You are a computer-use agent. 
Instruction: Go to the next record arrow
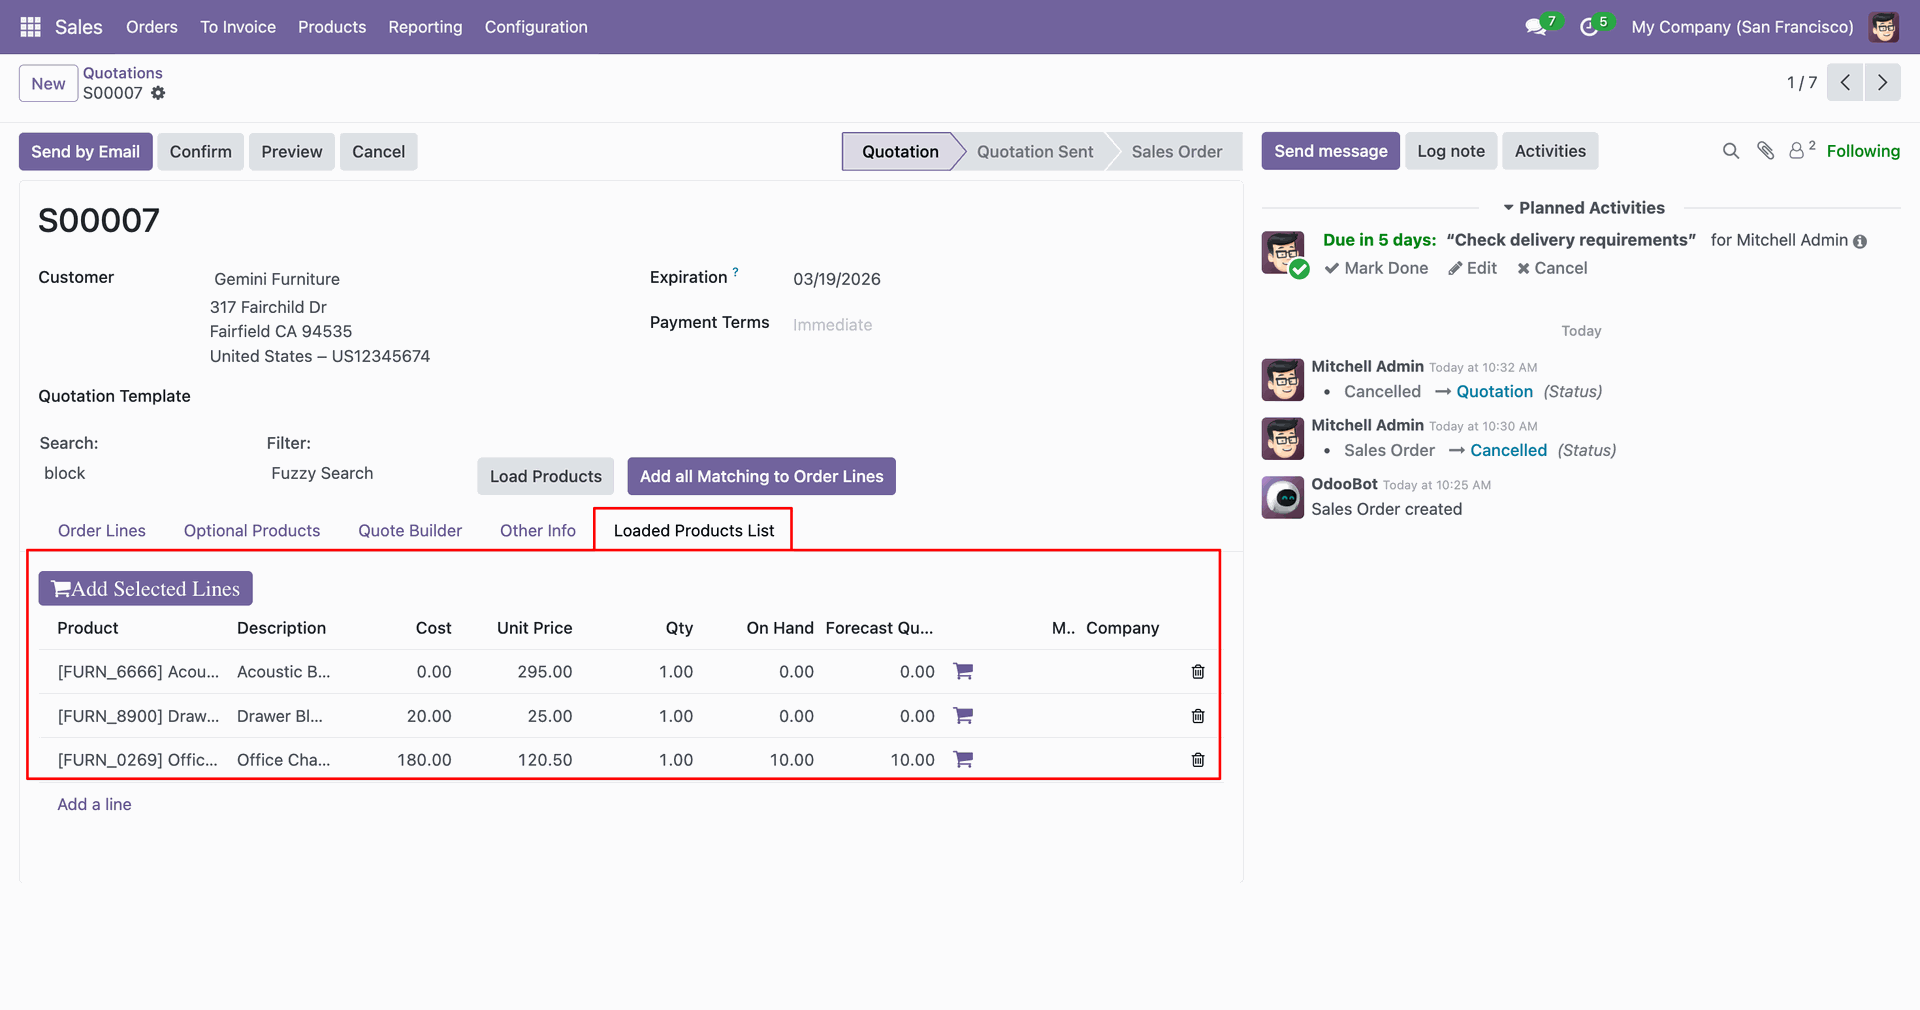coord(1882,83)
